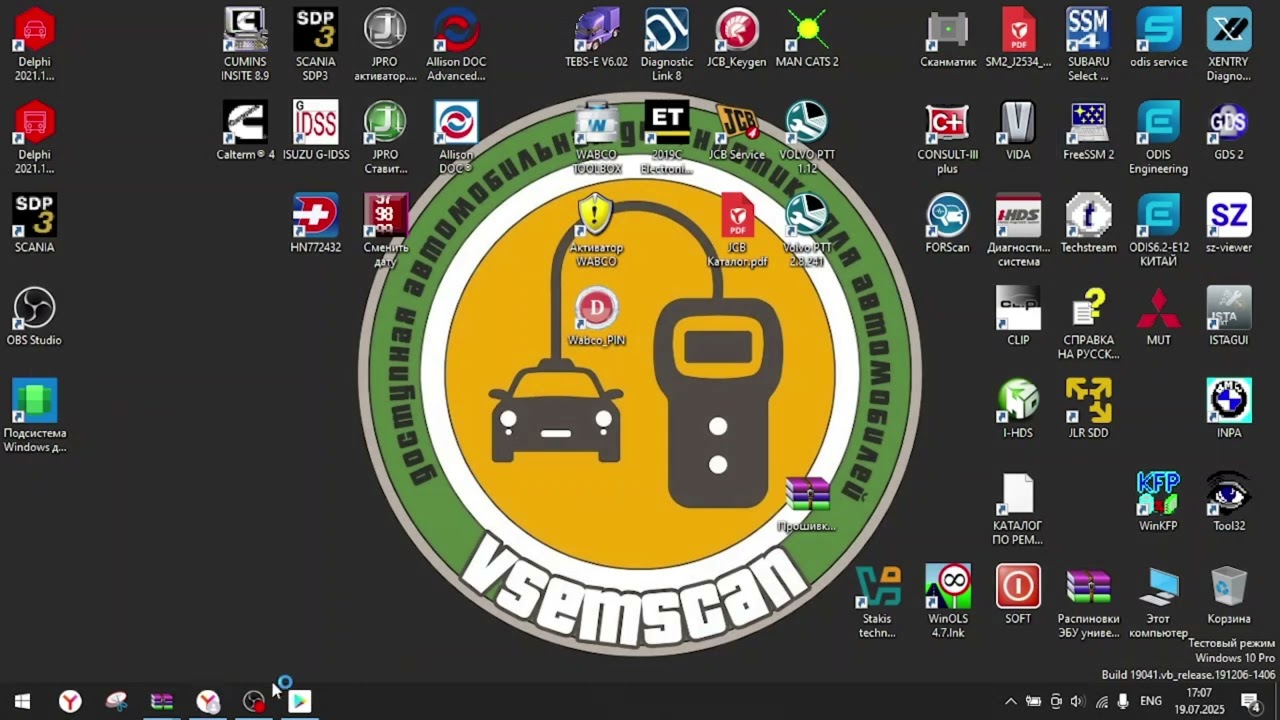
Task: Open Calterm 4 Cummins icon
Action: click(x=245, y=131)
